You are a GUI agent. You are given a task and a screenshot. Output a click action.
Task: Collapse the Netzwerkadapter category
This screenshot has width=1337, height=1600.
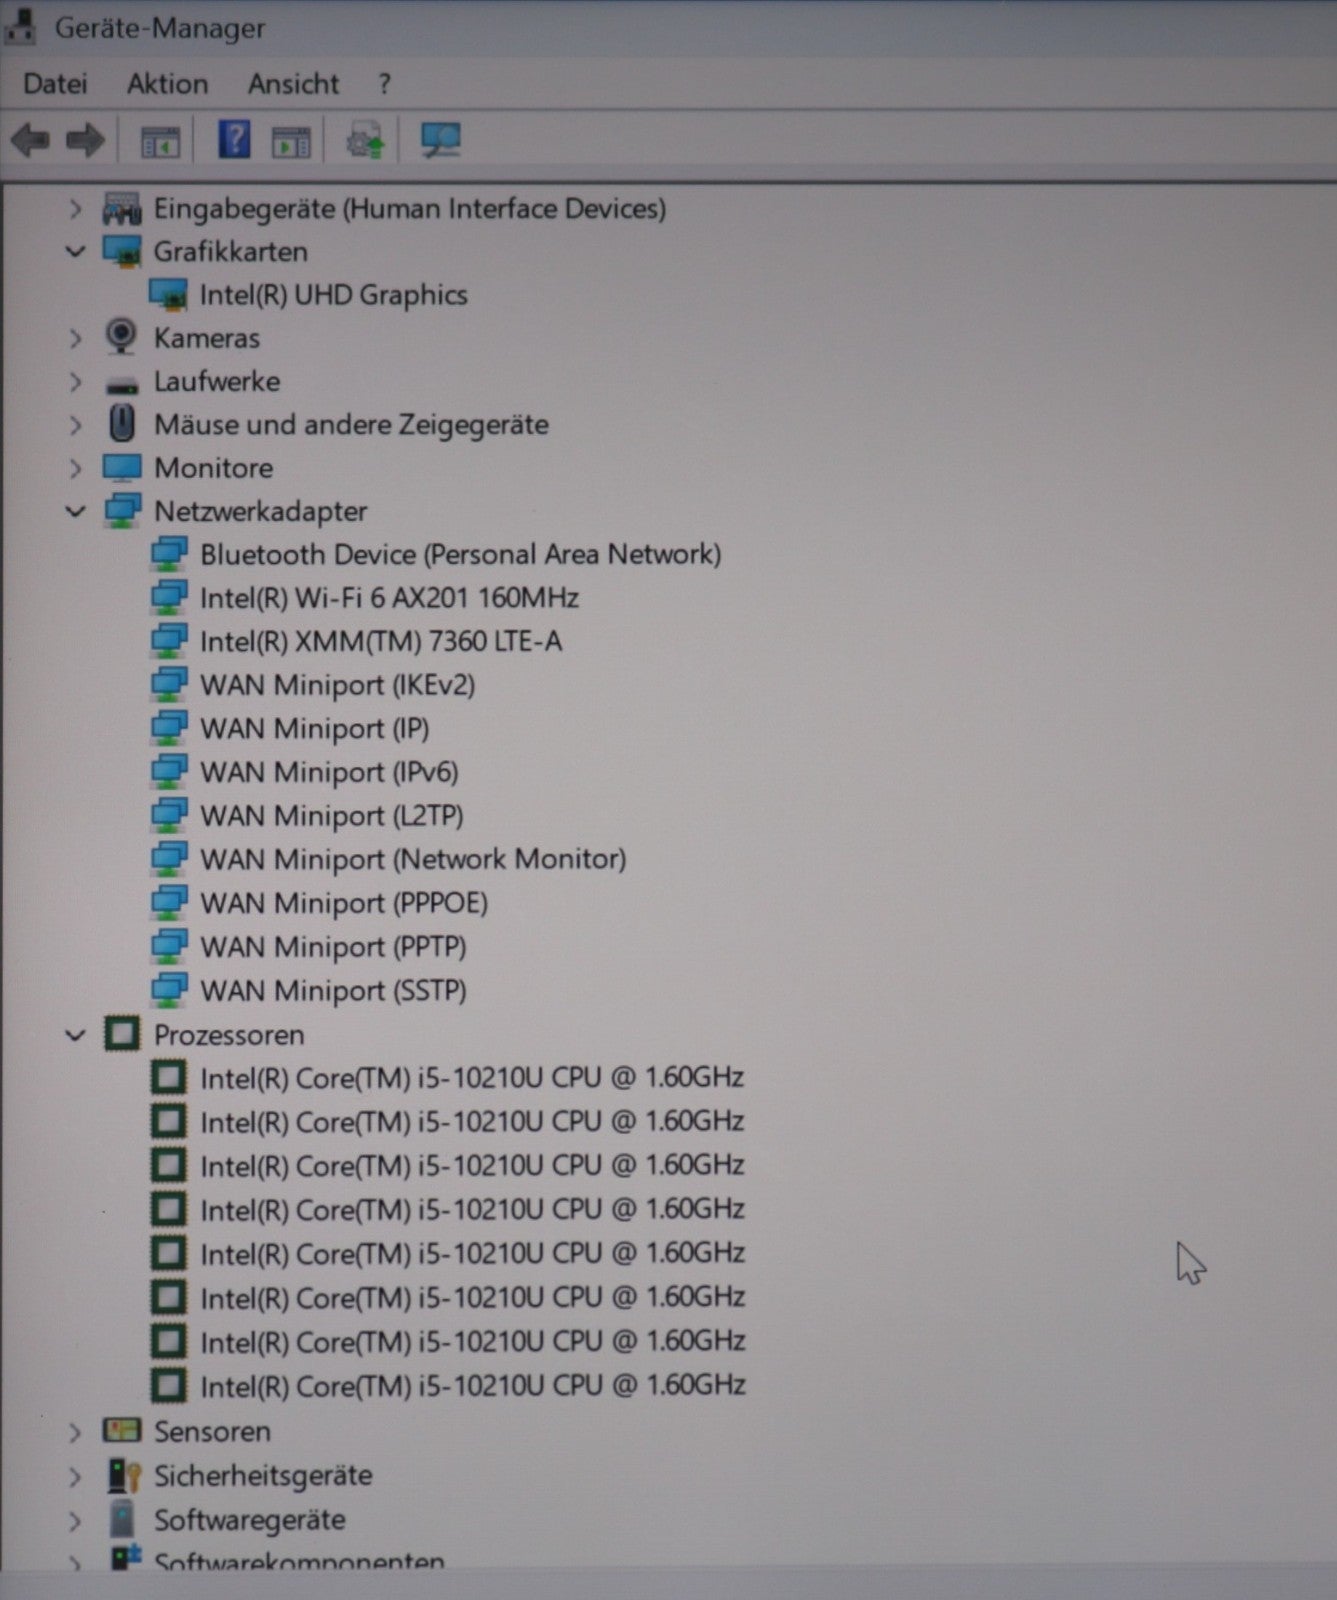75,512
